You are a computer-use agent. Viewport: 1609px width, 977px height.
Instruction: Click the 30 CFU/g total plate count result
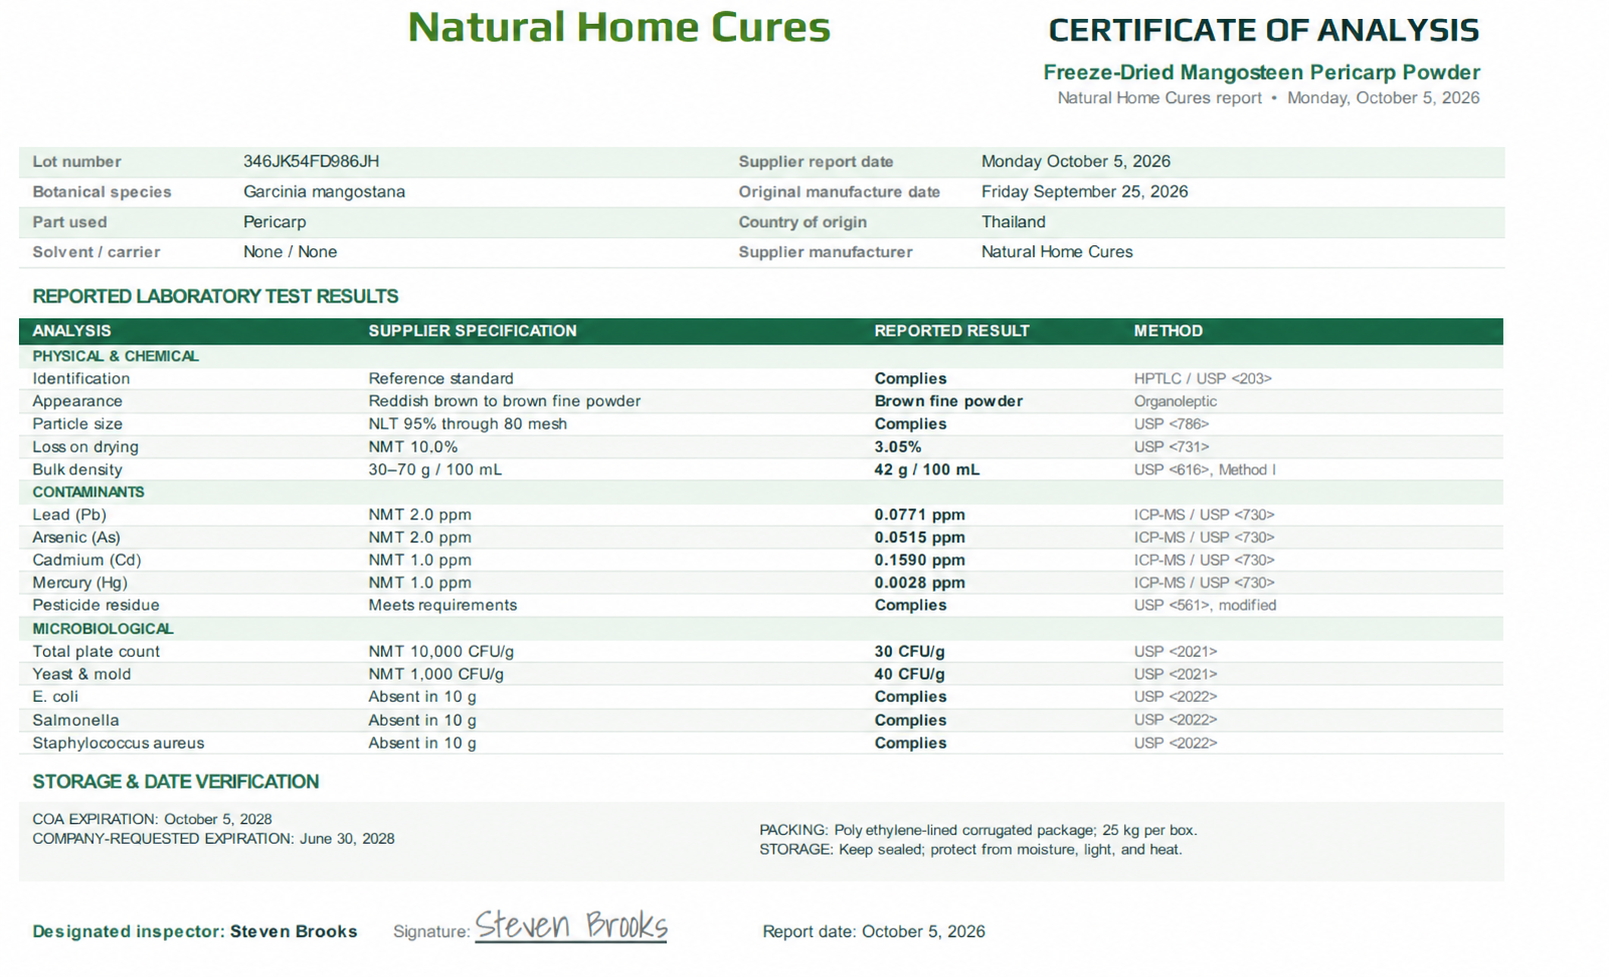909,652
